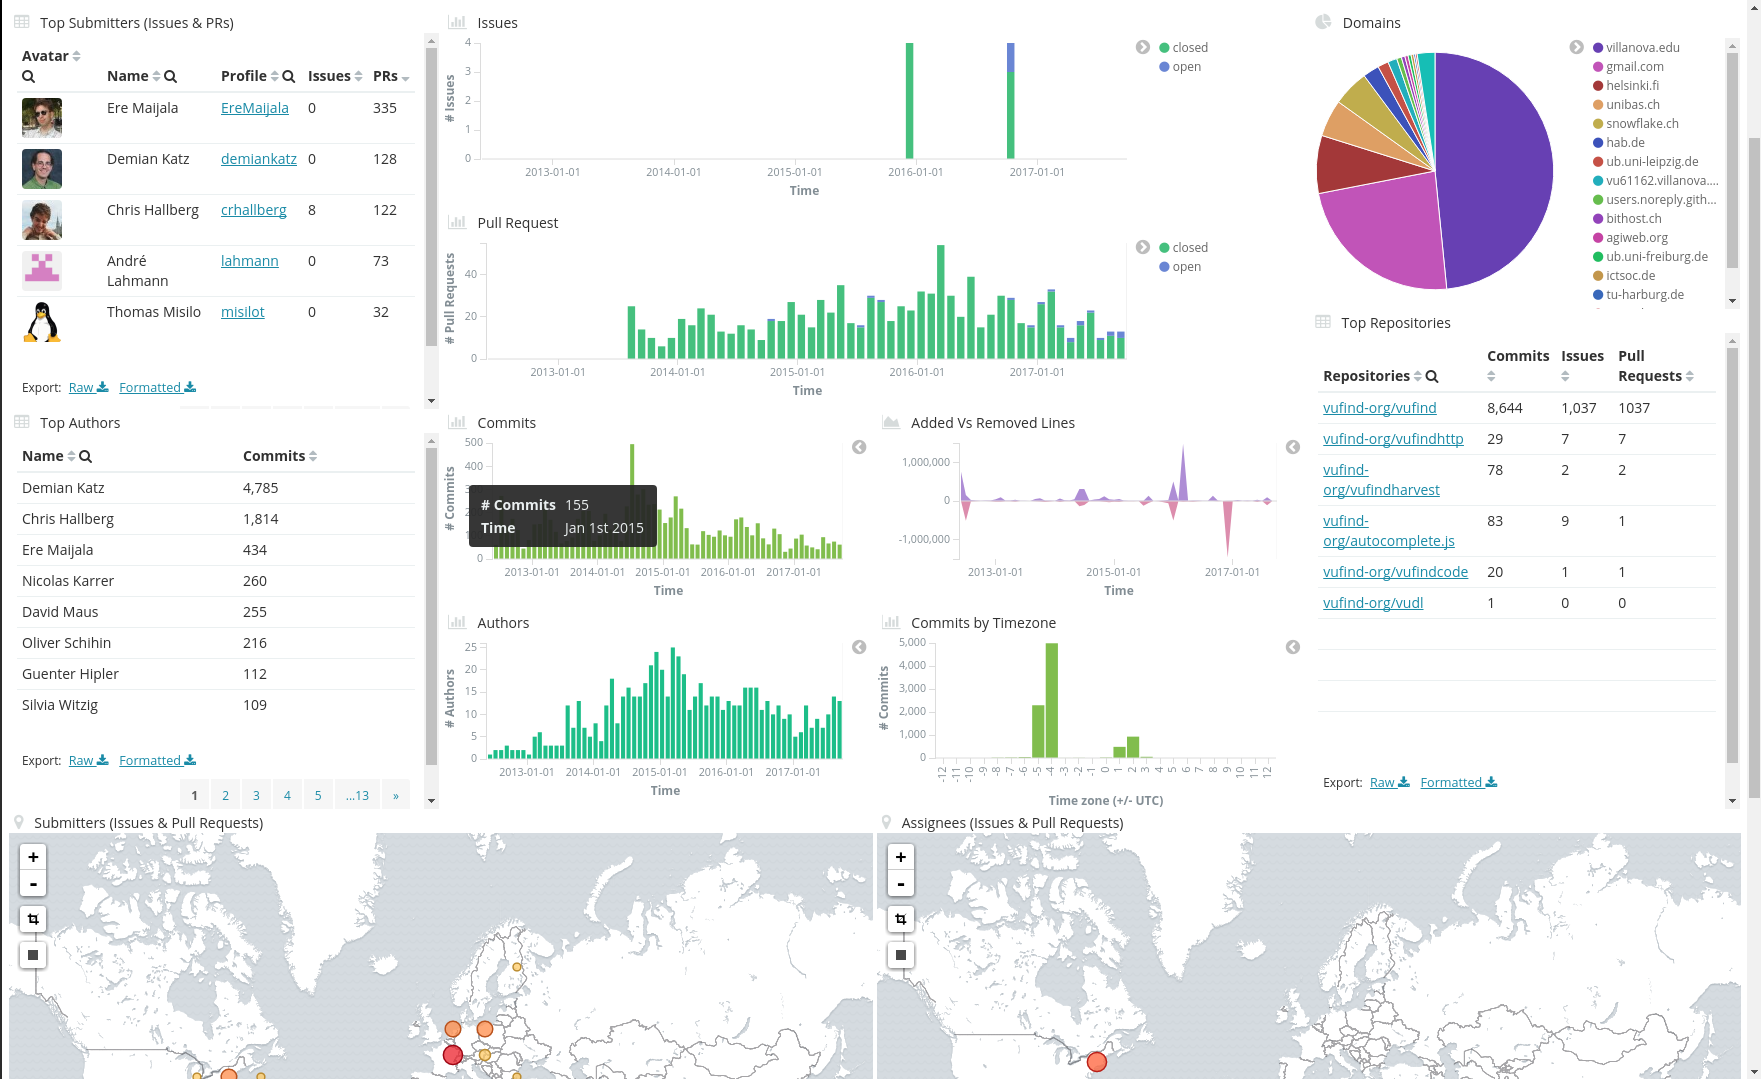Zoom in on the Submitters map
The width and height of the screenshot is (1761, 1079).
33,857
